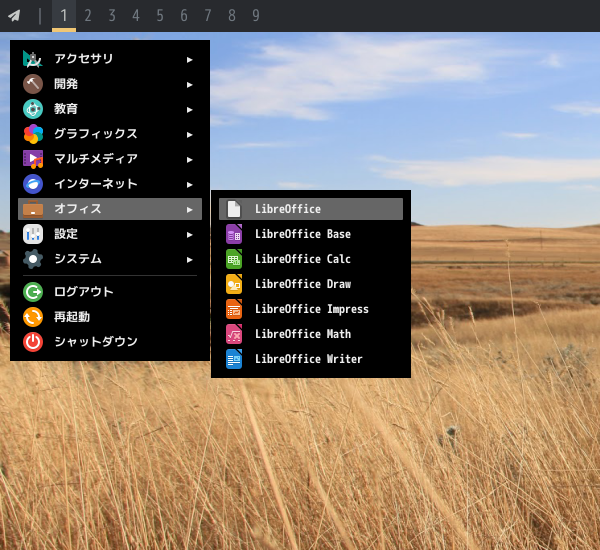Click the 教育 atom icon
Viewport: 600px width, 550px height.
33,109
